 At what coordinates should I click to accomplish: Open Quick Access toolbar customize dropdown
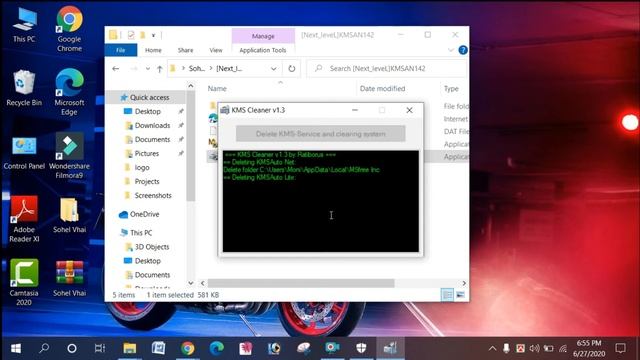153,36
